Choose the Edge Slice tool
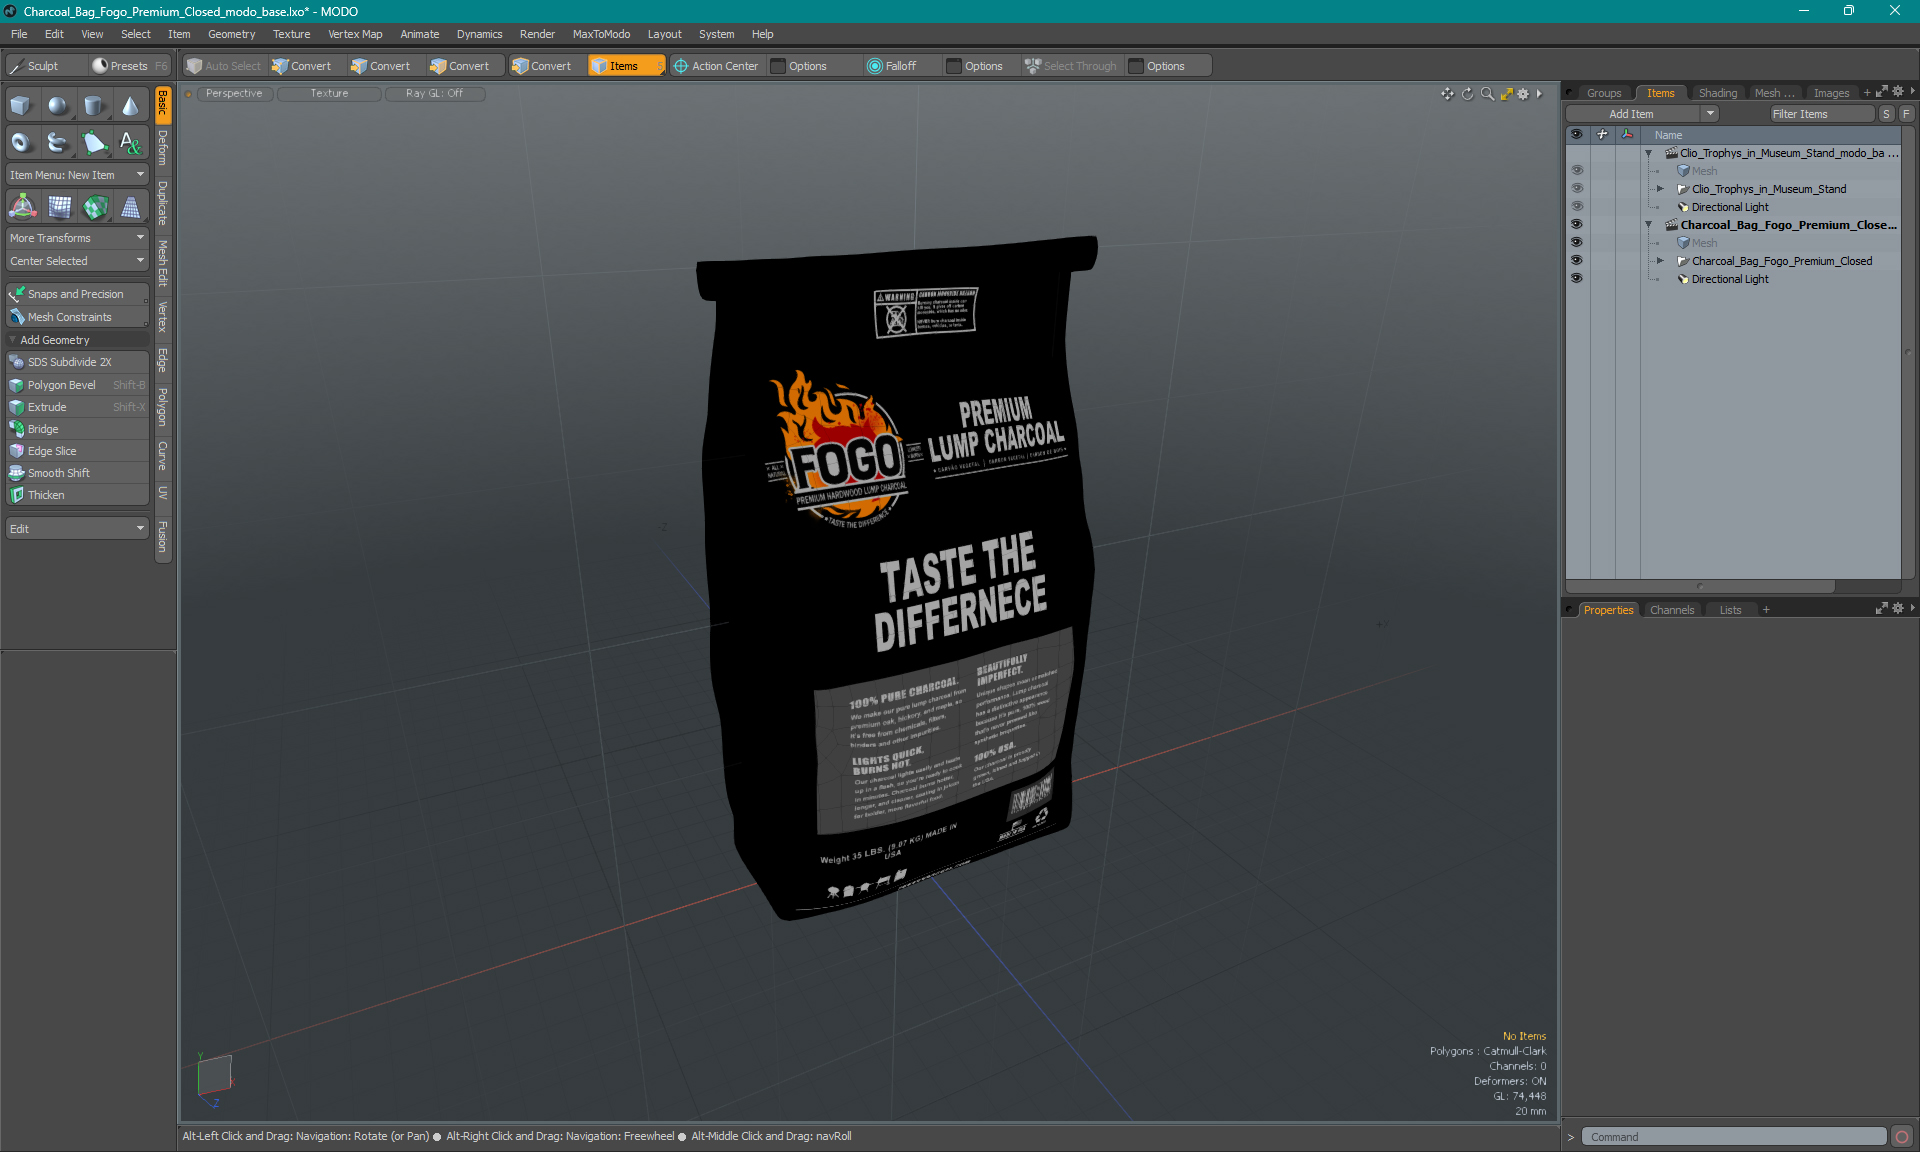The height and width of the screenshot is (1152, 1920). click(77, 451)
